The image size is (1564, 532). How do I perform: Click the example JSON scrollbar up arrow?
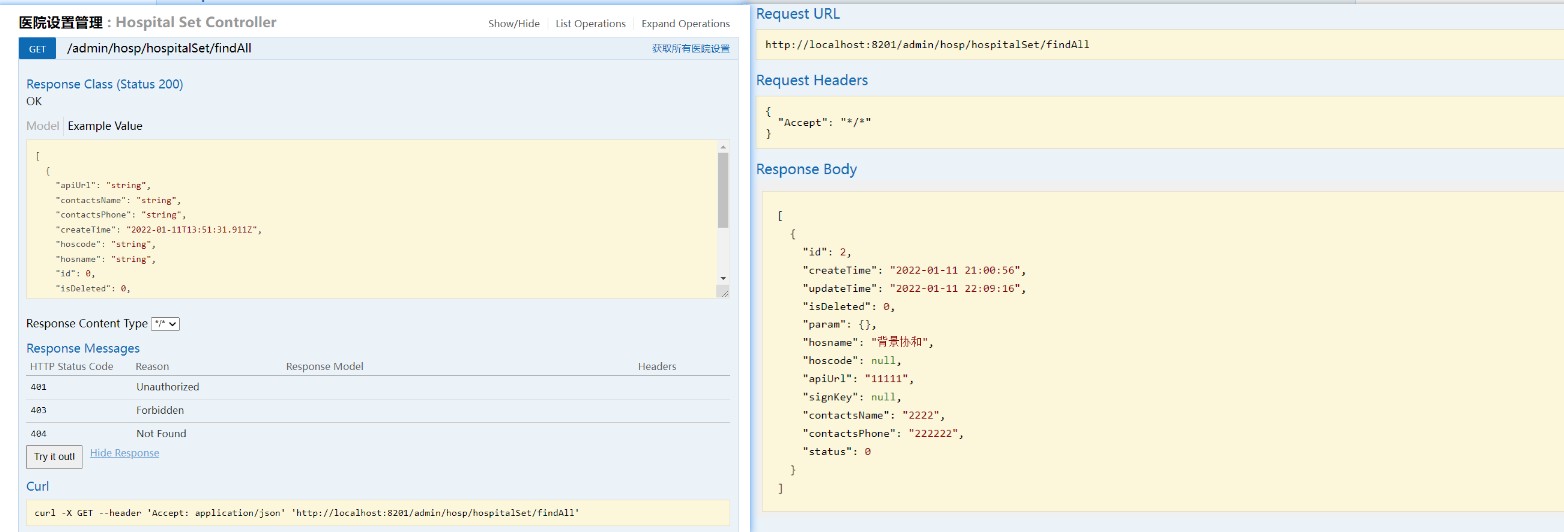(723, 148)
